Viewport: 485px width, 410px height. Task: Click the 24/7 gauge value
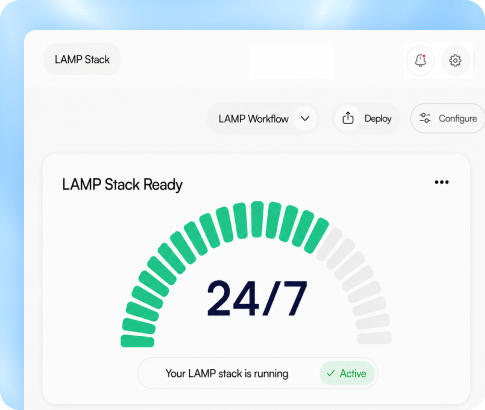pos(257,298)
